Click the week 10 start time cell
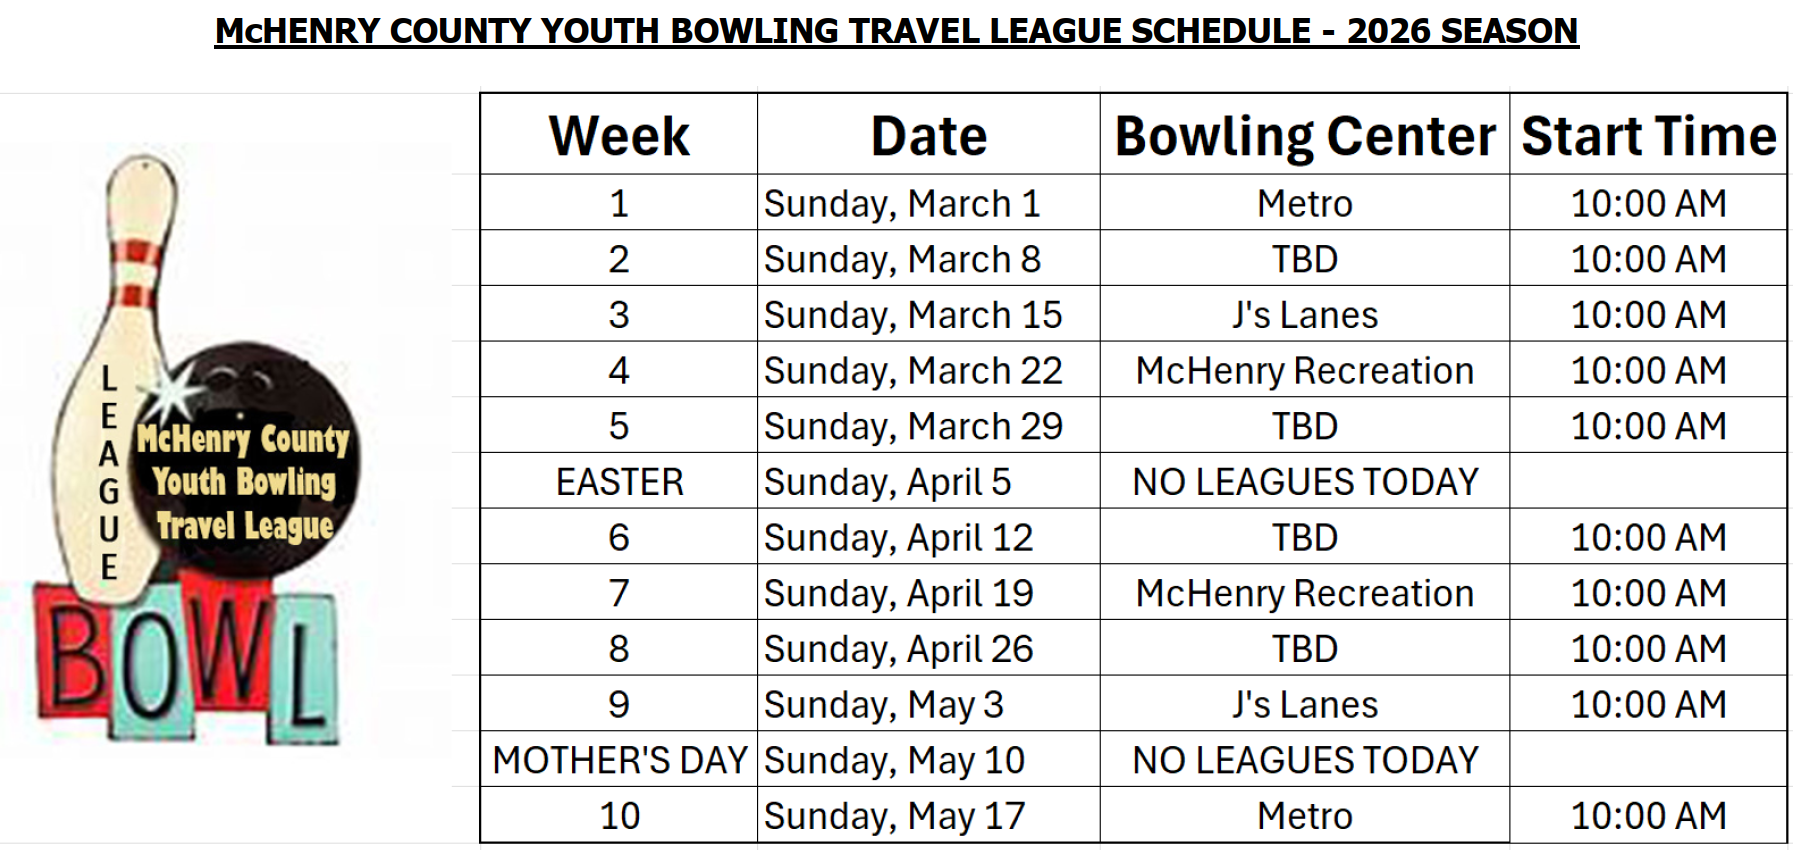This screenshot has width=1807, height=850. 1648,816
